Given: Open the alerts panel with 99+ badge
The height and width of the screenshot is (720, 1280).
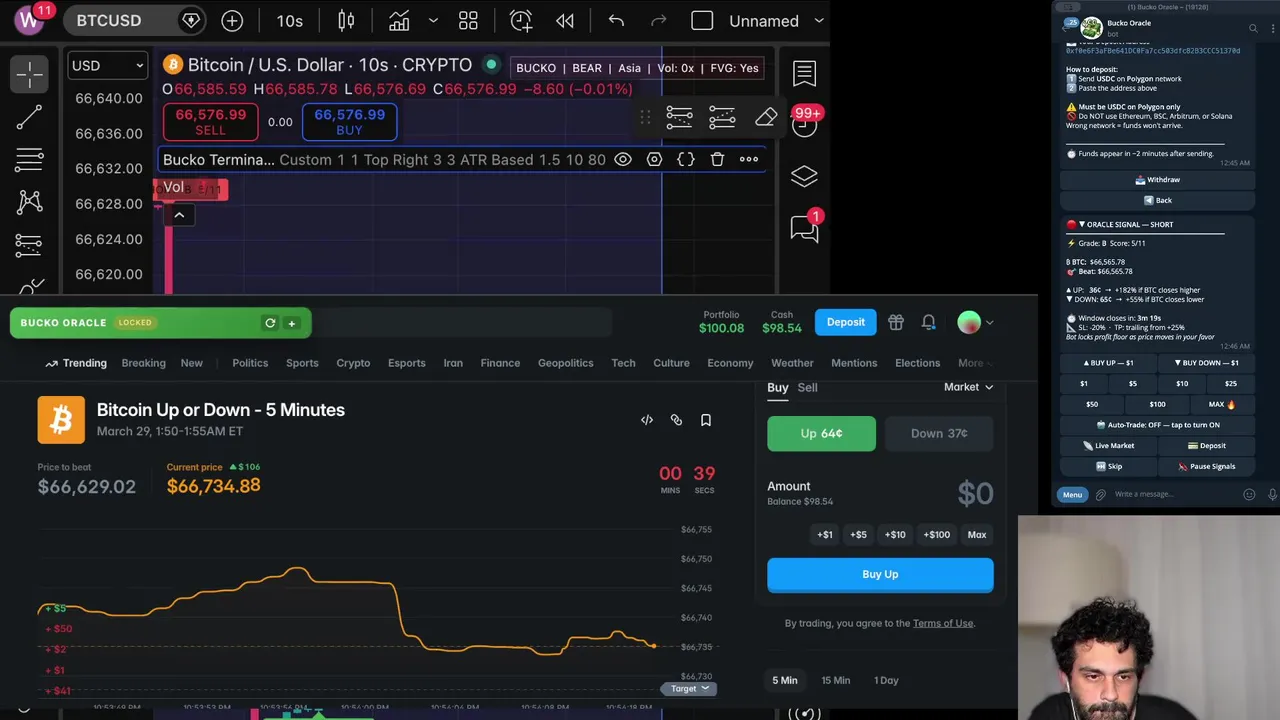Looking at the screenshot, I should point(805,122).
